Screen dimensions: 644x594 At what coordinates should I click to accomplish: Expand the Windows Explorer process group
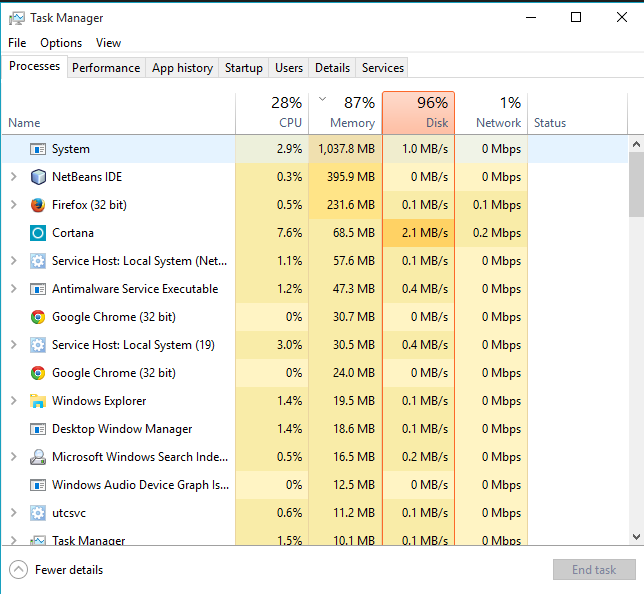(13, 401)
